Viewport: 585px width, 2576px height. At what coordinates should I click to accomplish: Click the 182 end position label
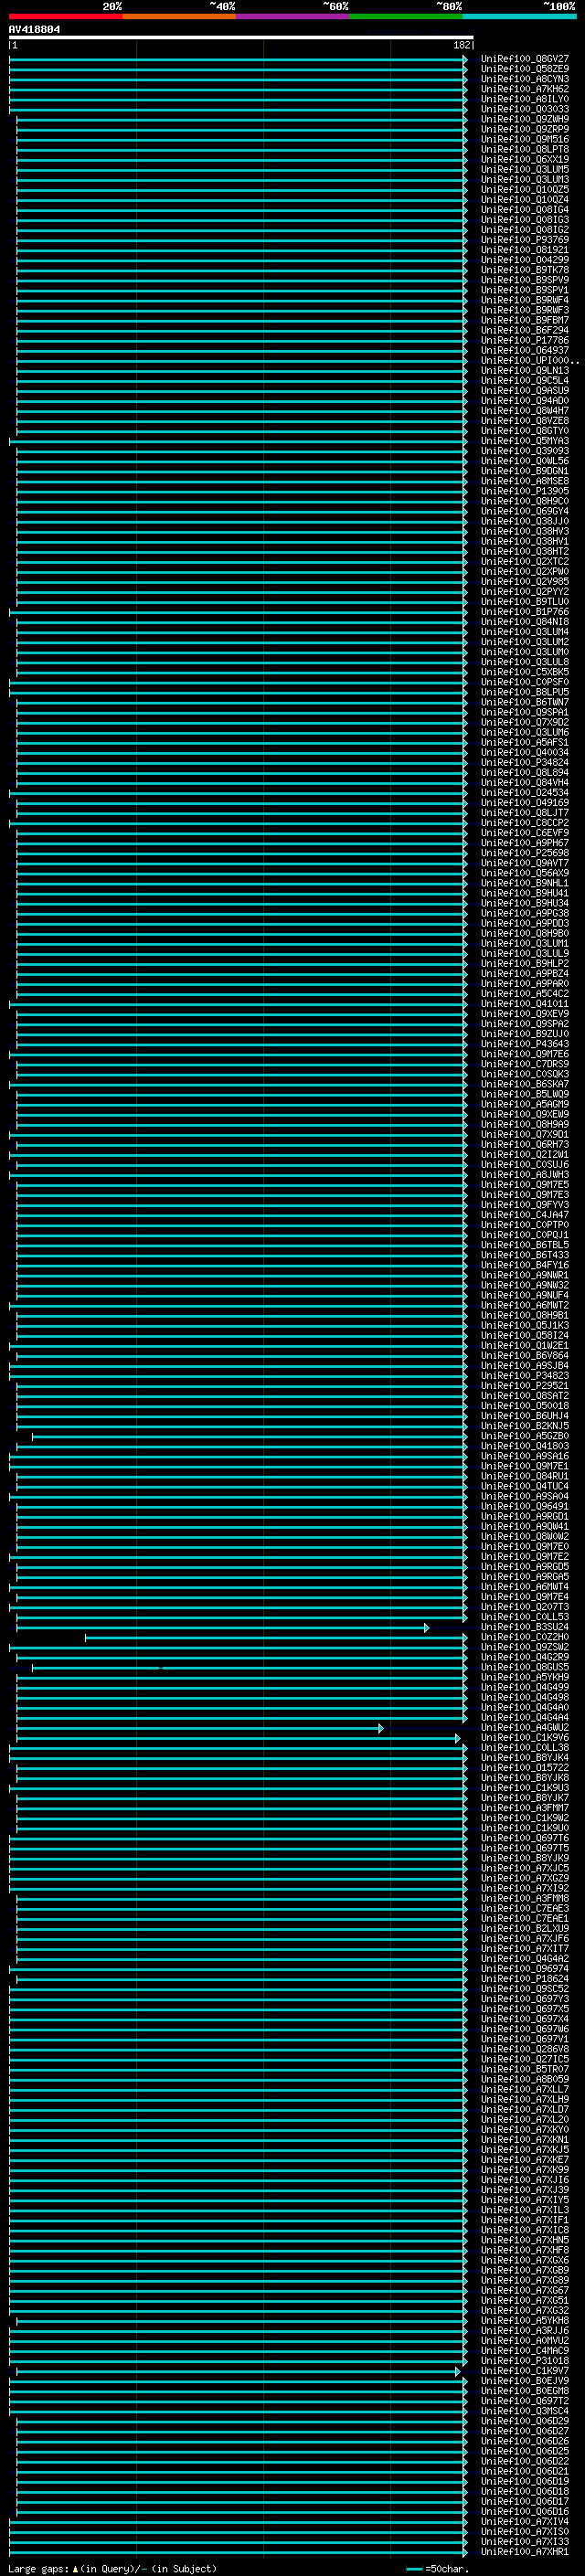pyautogui.click(x=462, y=45)
